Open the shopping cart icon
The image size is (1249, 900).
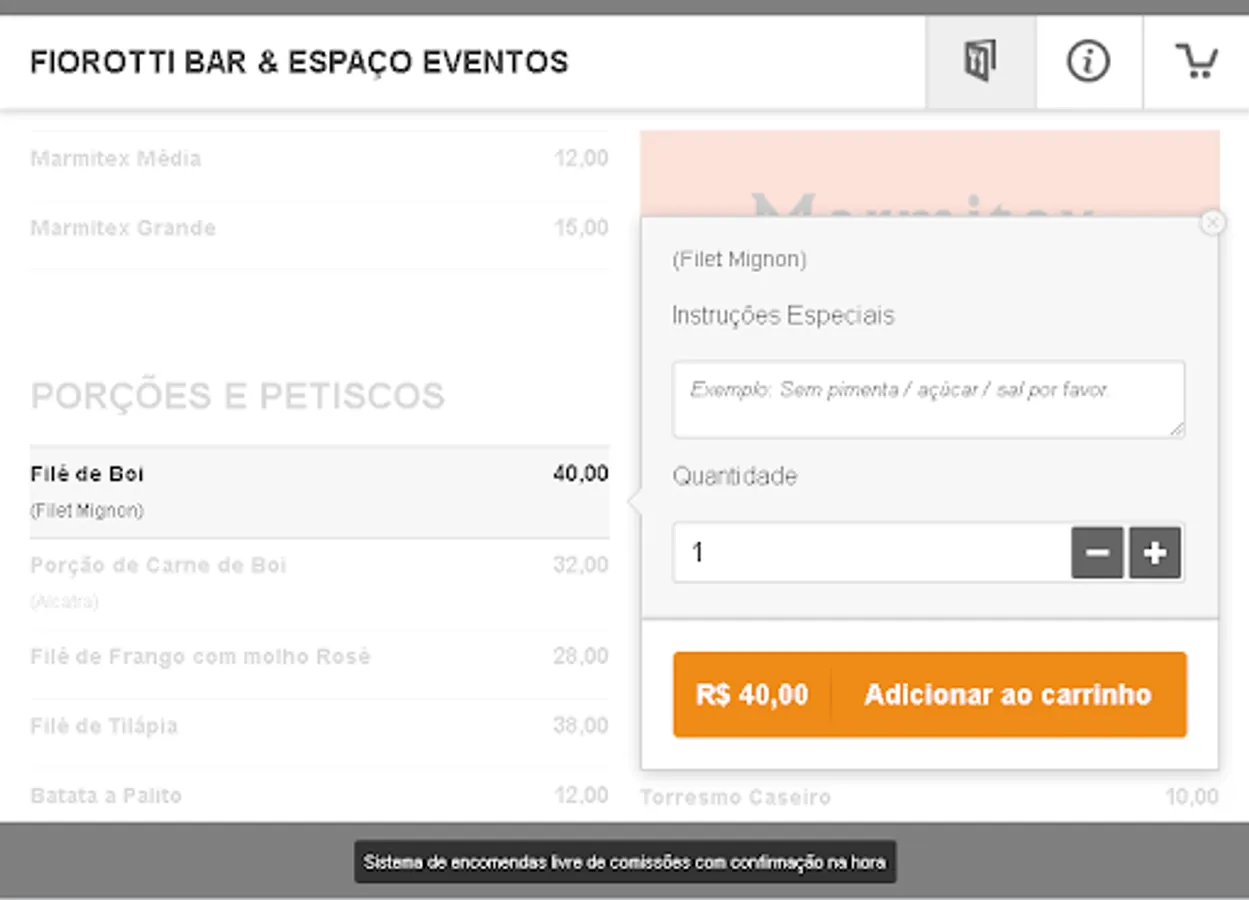pyautogui.click(x=1196, y=62)
